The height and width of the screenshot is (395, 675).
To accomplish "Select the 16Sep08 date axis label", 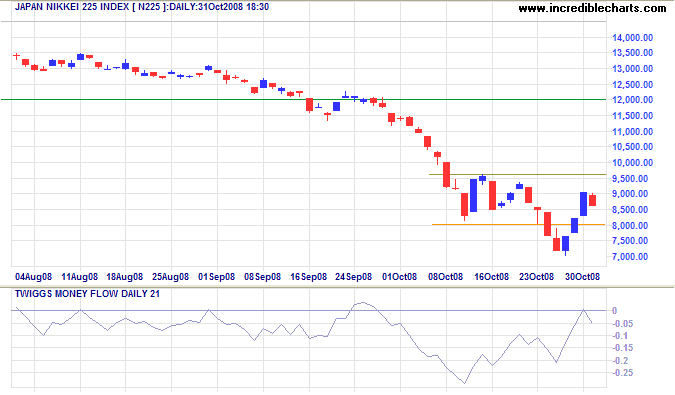I will tap(308, 277).
